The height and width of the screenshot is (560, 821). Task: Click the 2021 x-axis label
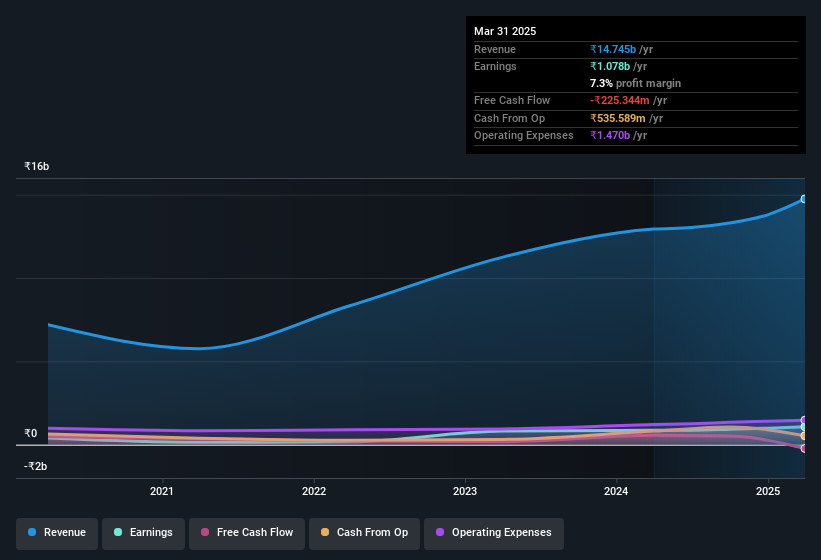[x=162, y=491]
